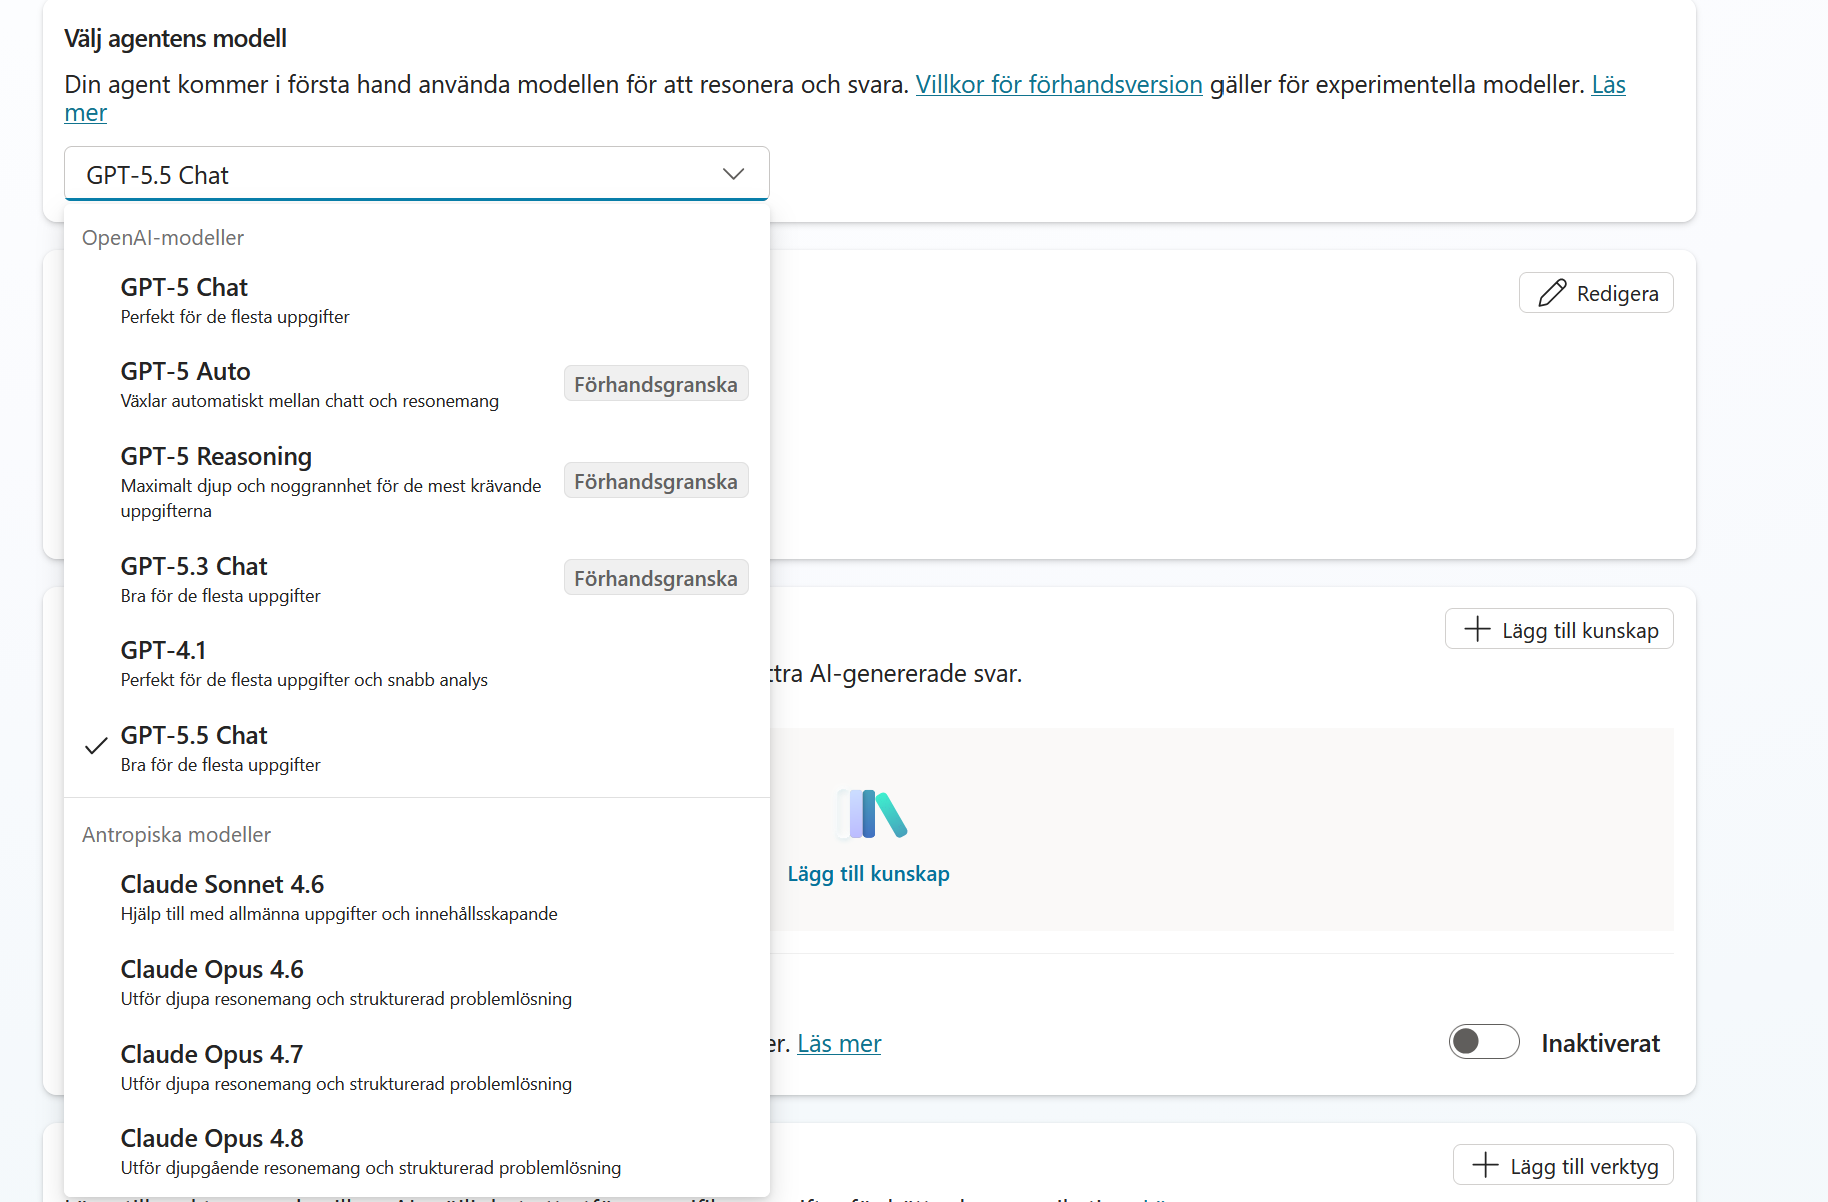Choose GPT-4.1 model option

pos(416,664)
